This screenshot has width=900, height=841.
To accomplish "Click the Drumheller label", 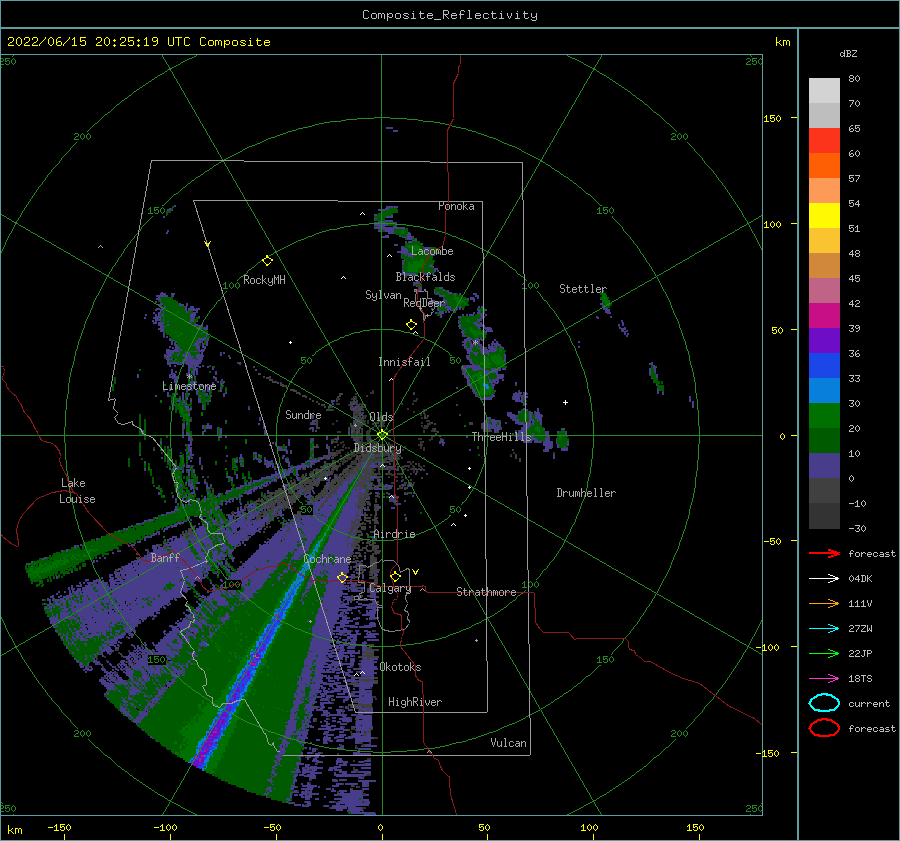I will pyautogui.click(x=586, y=493).
